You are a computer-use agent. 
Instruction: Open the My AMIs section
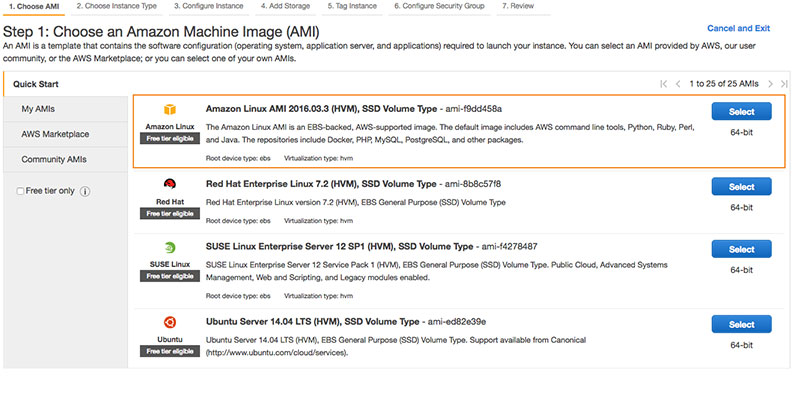[x=40, y=108]
